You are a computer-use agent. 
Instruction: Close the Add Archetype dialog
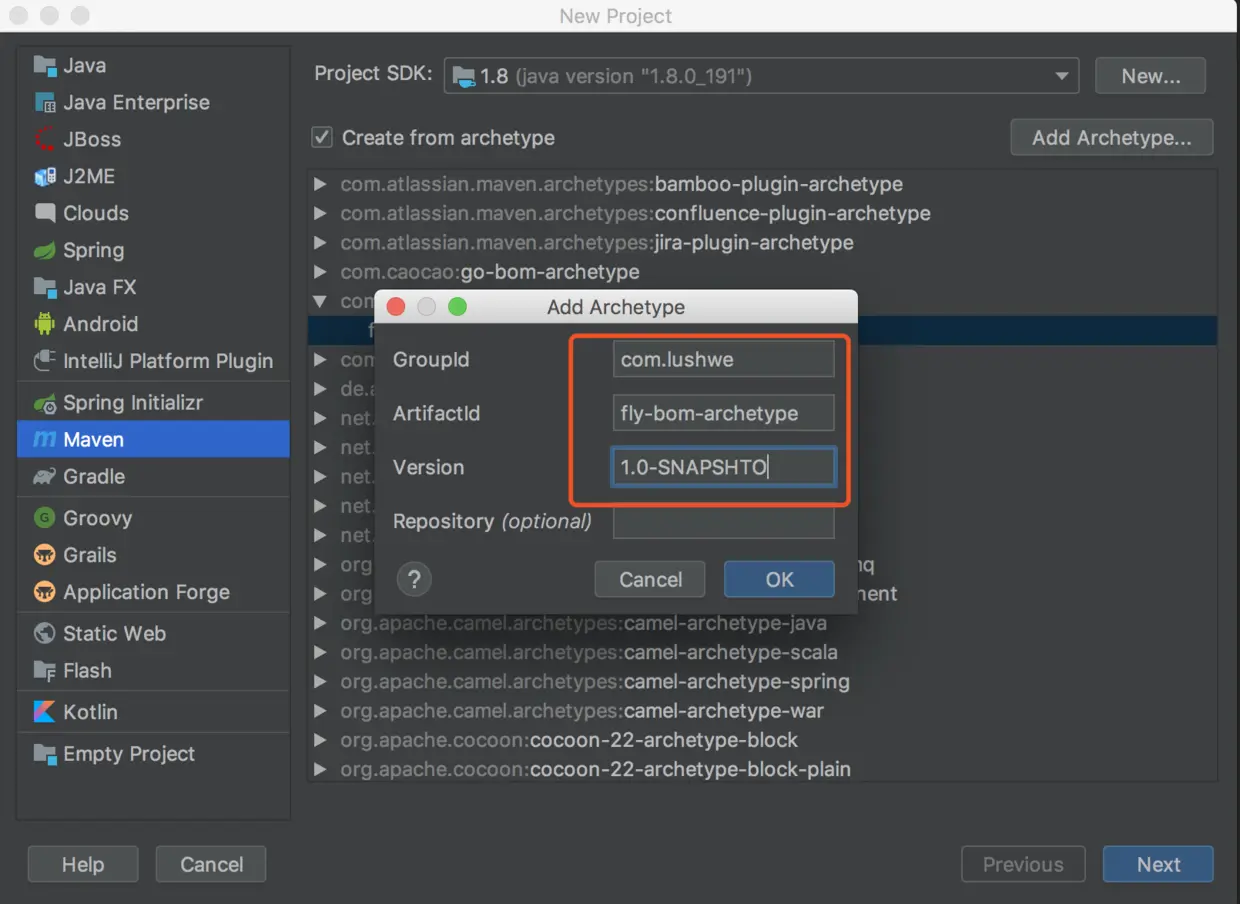click(x=395, y=307)
